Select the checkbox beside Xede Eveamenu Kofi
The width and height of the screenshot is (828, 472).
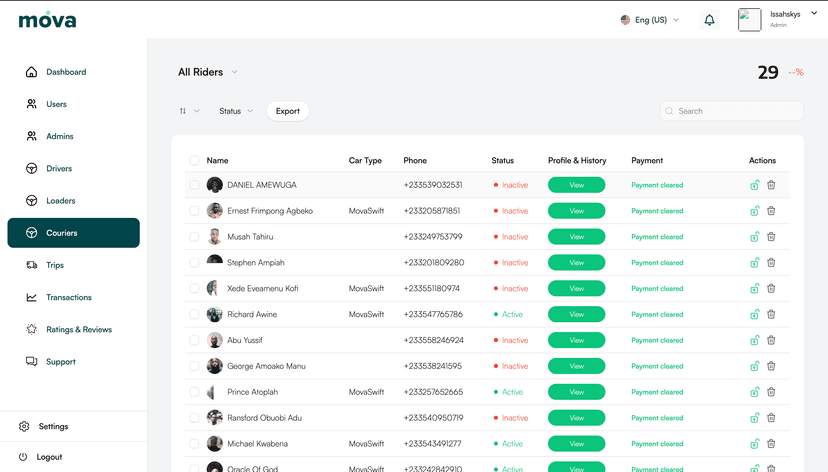coord(194,288)
